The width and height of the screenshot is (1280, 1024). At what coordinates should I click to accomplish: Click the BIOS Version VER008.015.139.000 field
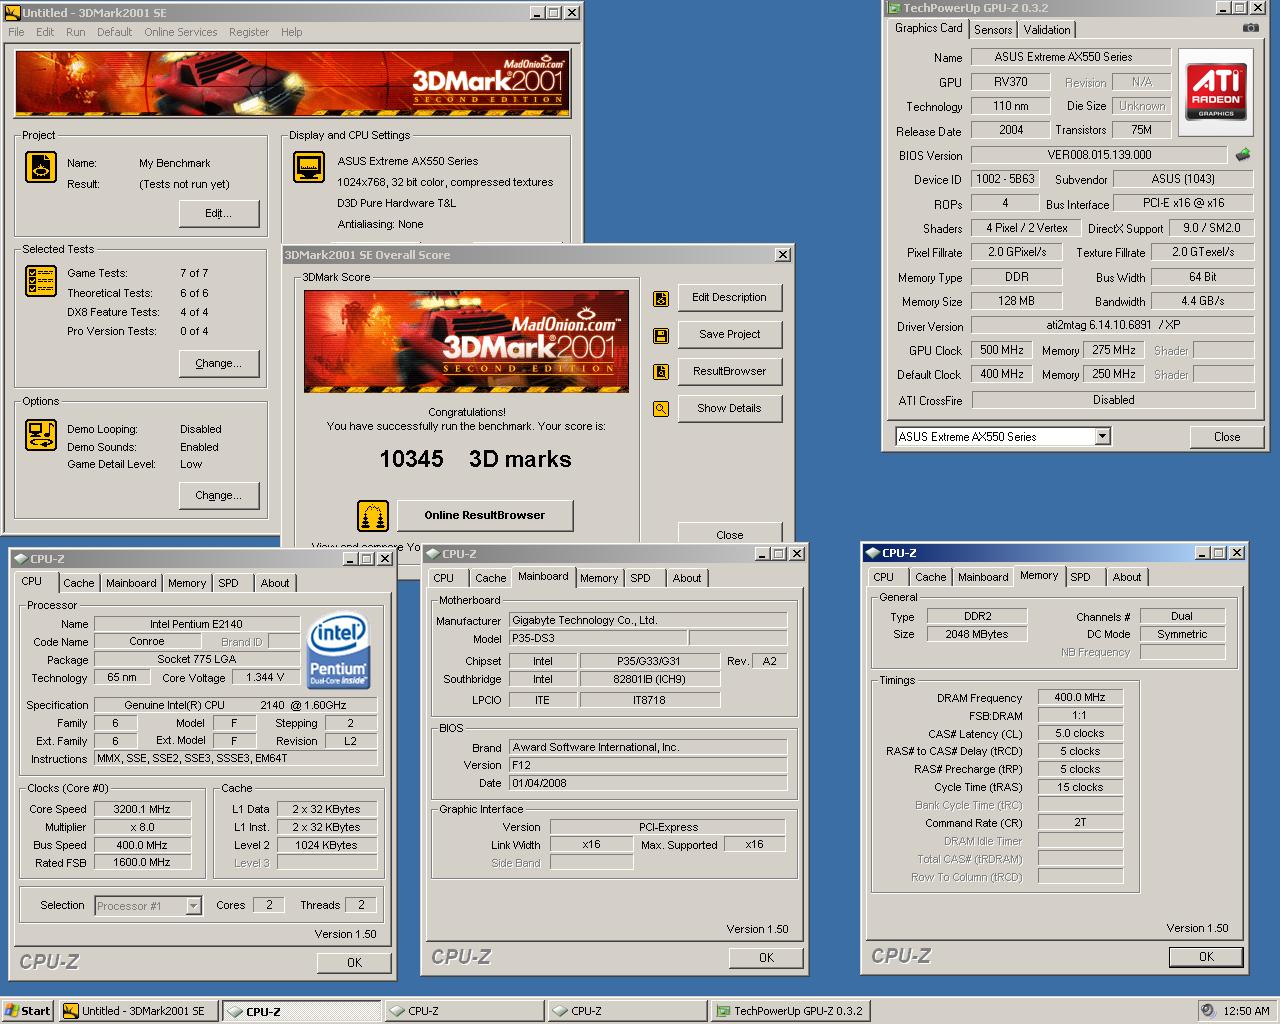pyautogui.click(x=1099, y=155)
